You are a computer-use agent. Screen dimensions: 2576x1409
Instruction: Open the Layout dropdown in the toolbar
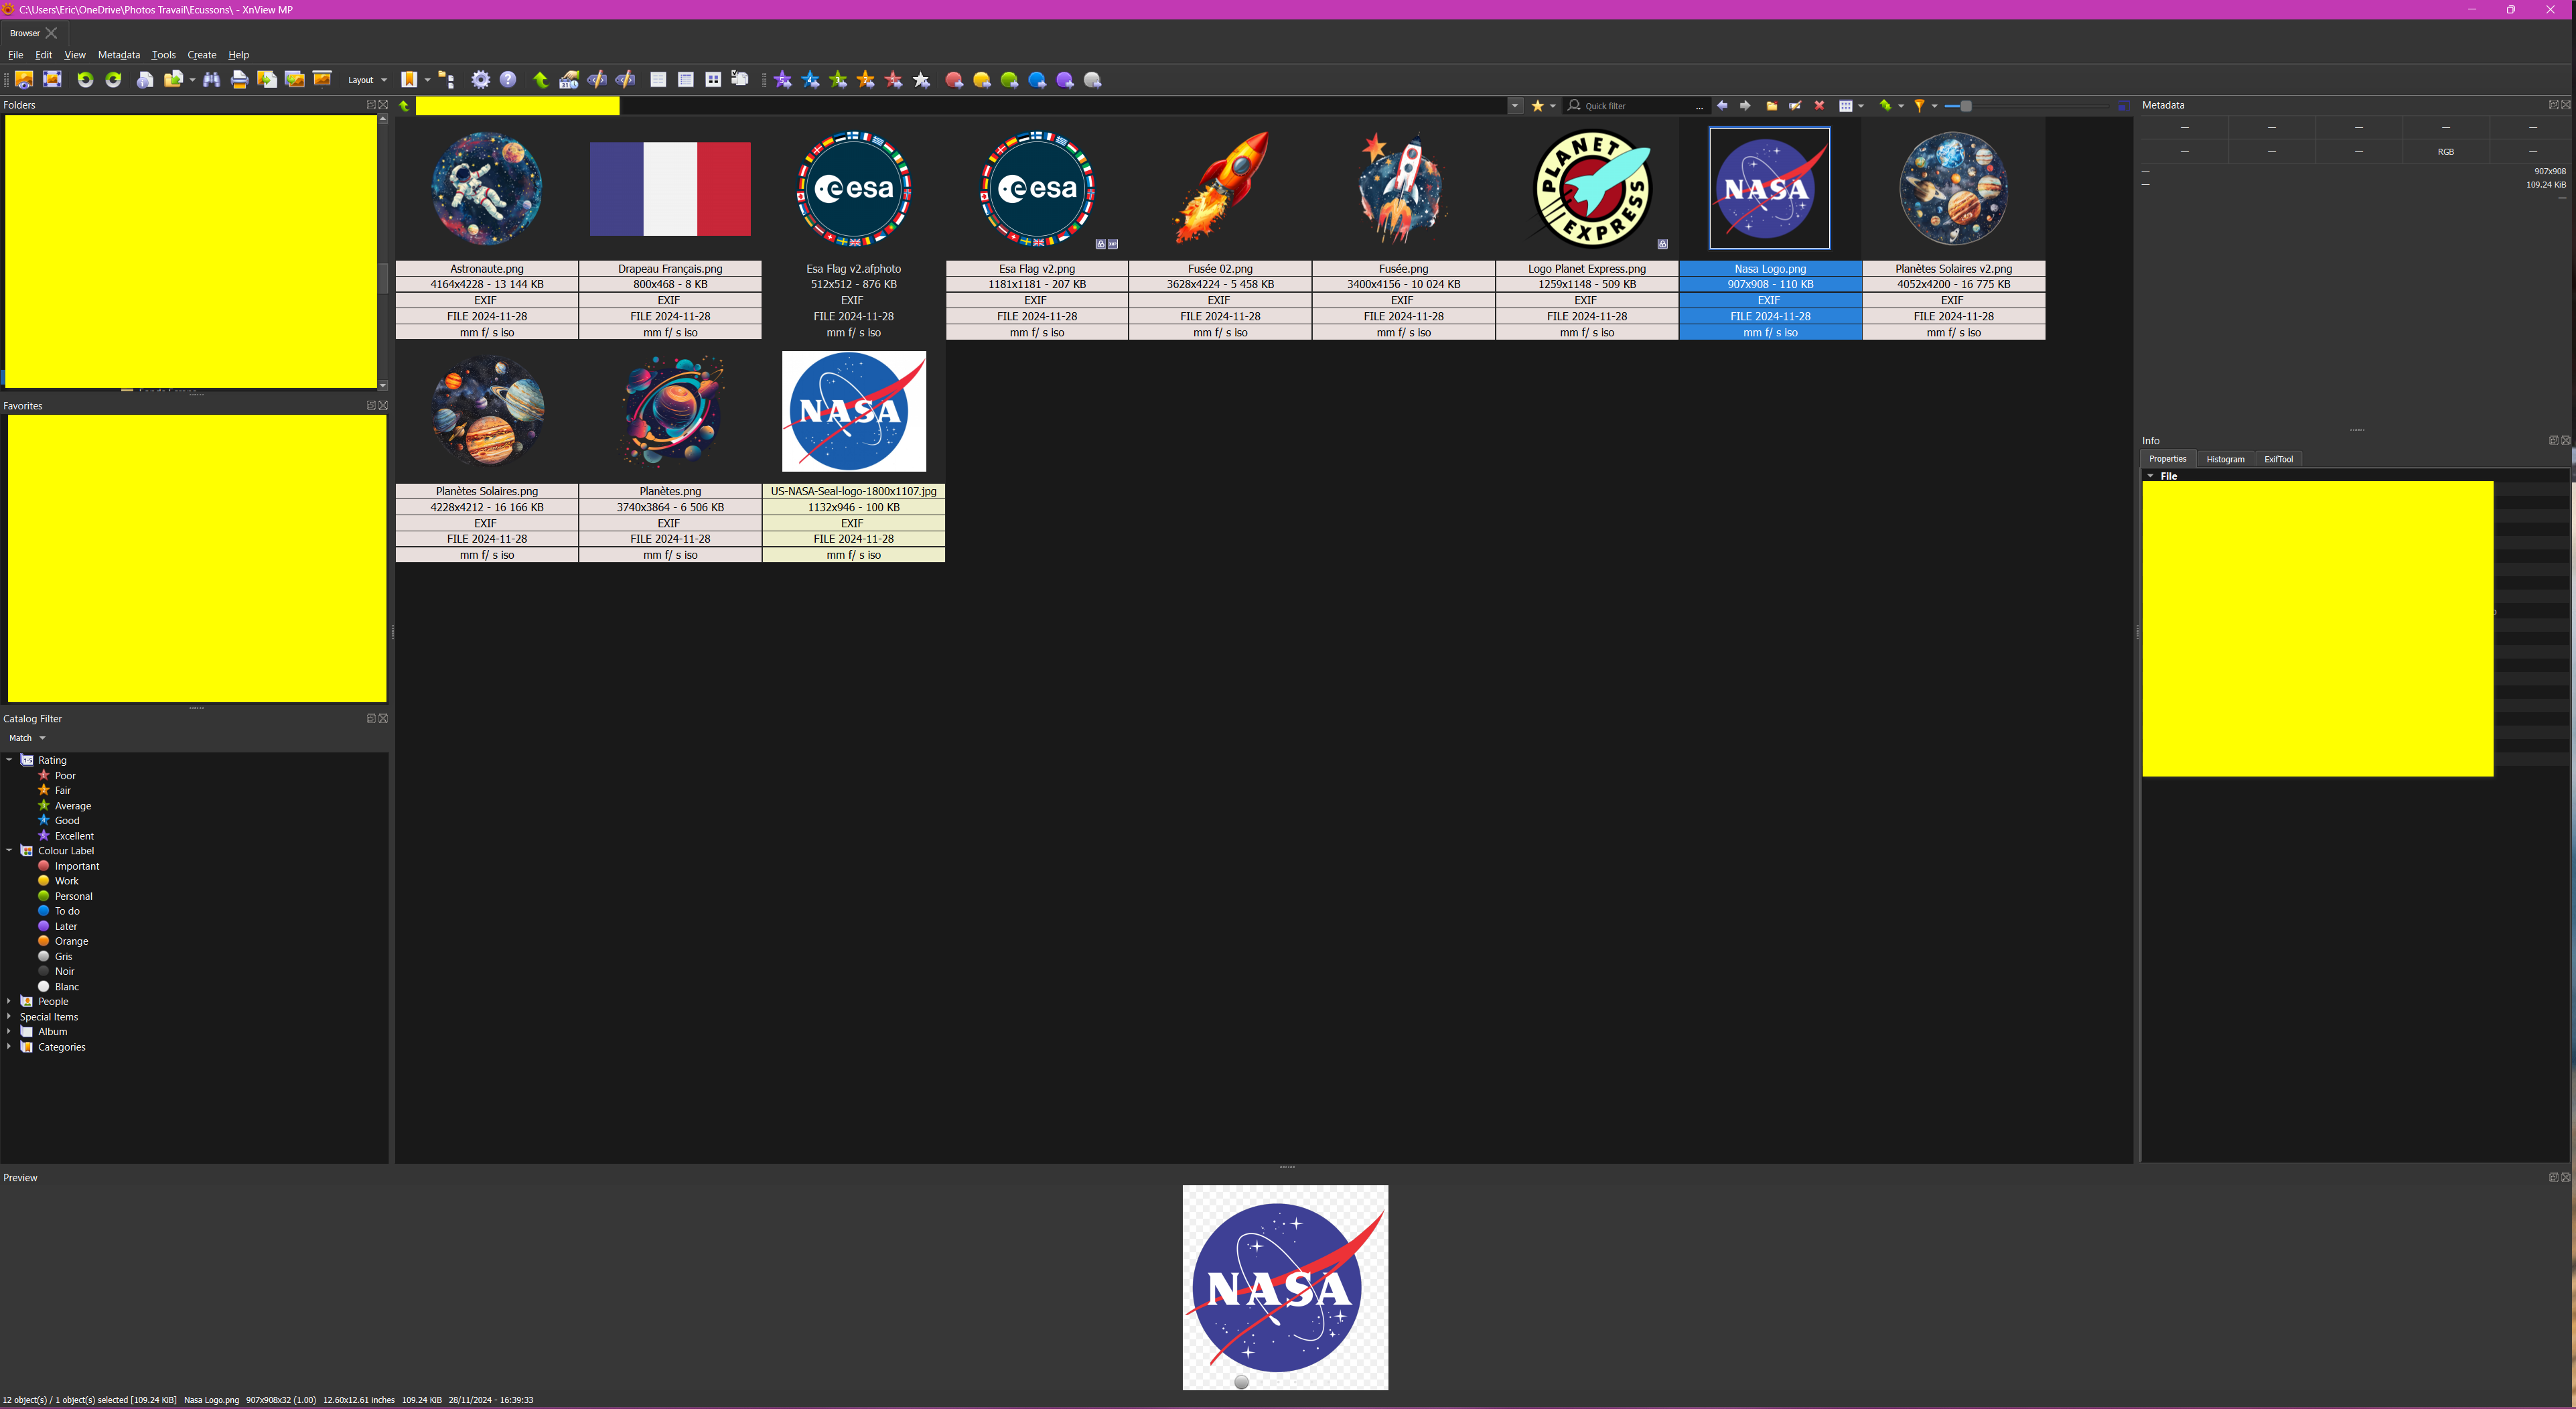[367, 80]
